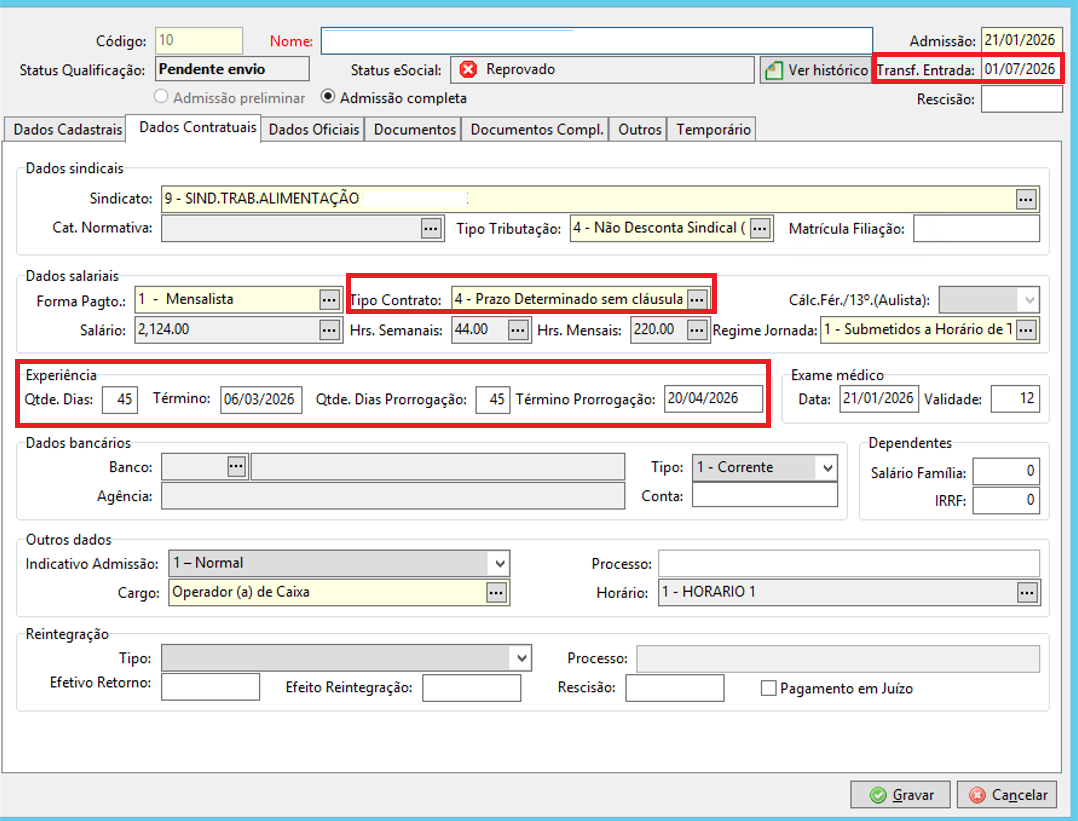Click the Reintegração Rescisão field
Screen dimensions: 1078x821
coord(674,688)
